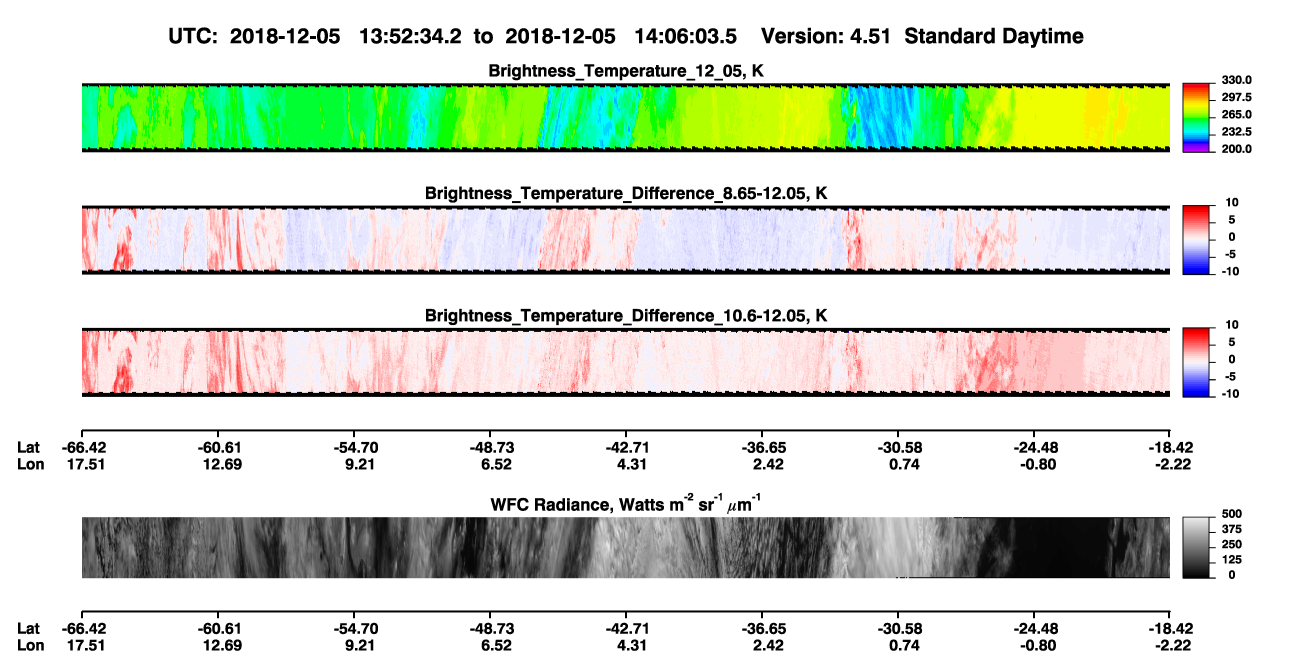Screen dimensions: 1300x667
Task: Click the 10 tick on the 8.65-12.05 colorbar
Action: pyautogui.click(x=1233, y=202)
